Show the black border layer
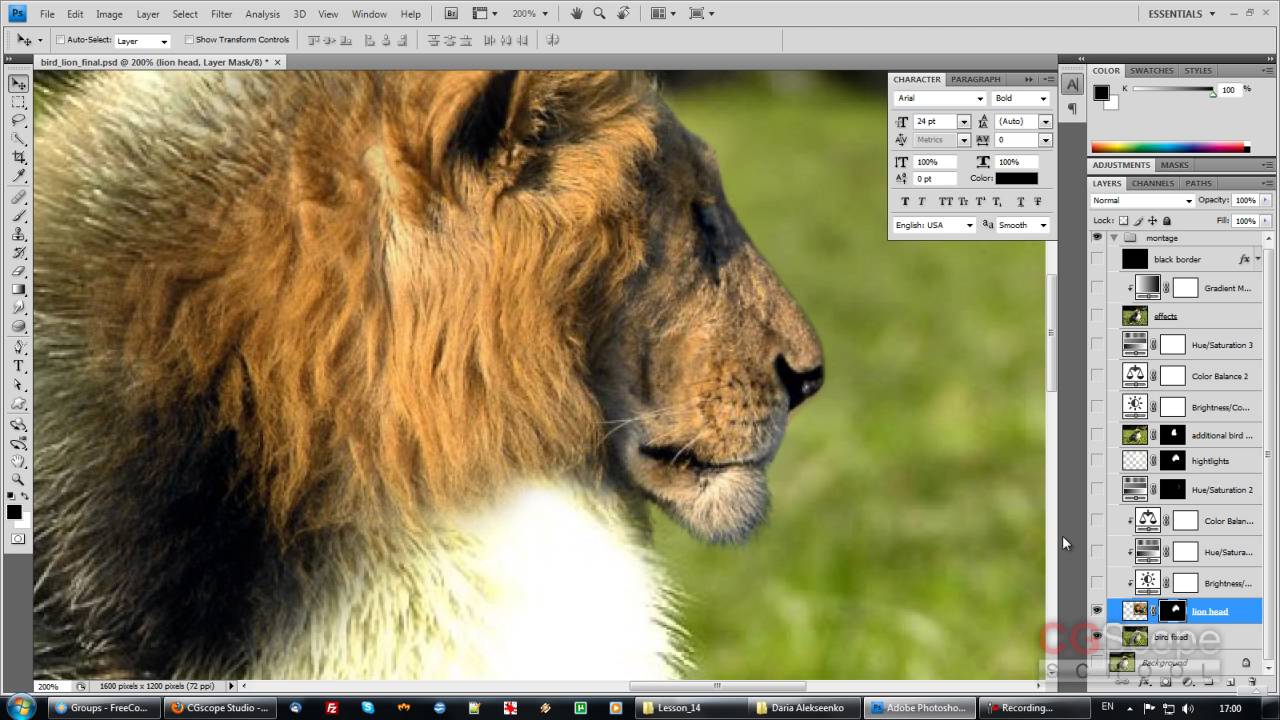This screenshot has height=720, width=1280. [1098, 259]
